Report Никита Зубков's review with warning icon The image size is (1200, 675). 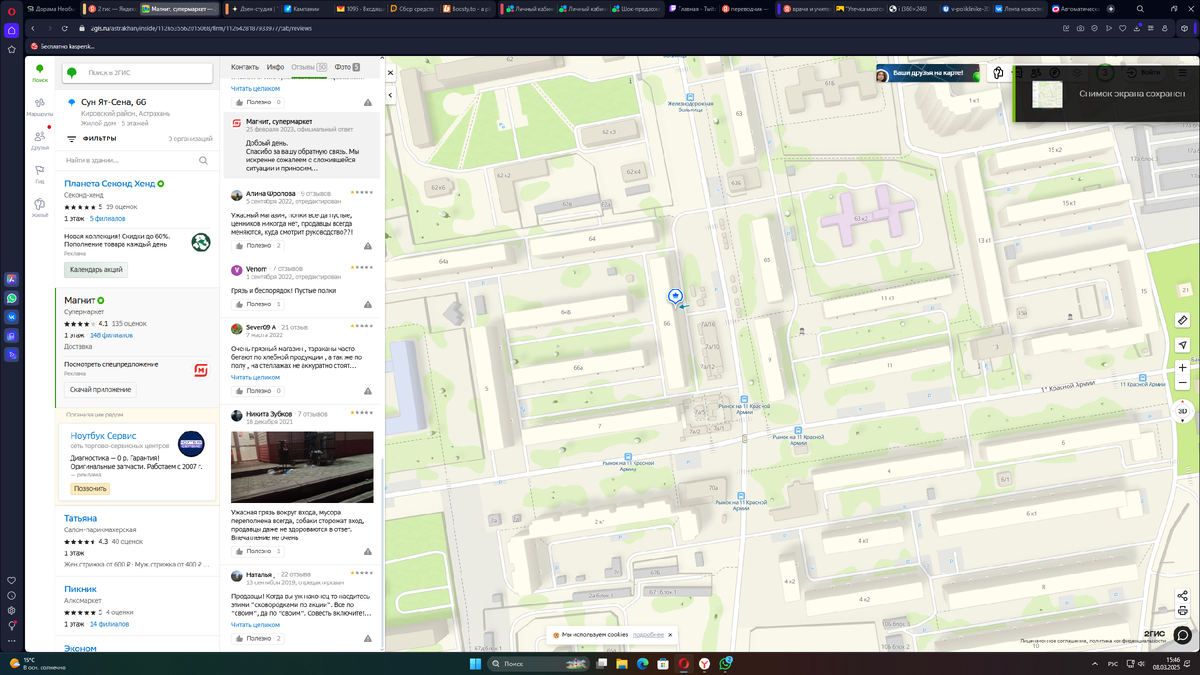(x=368, y=551)
